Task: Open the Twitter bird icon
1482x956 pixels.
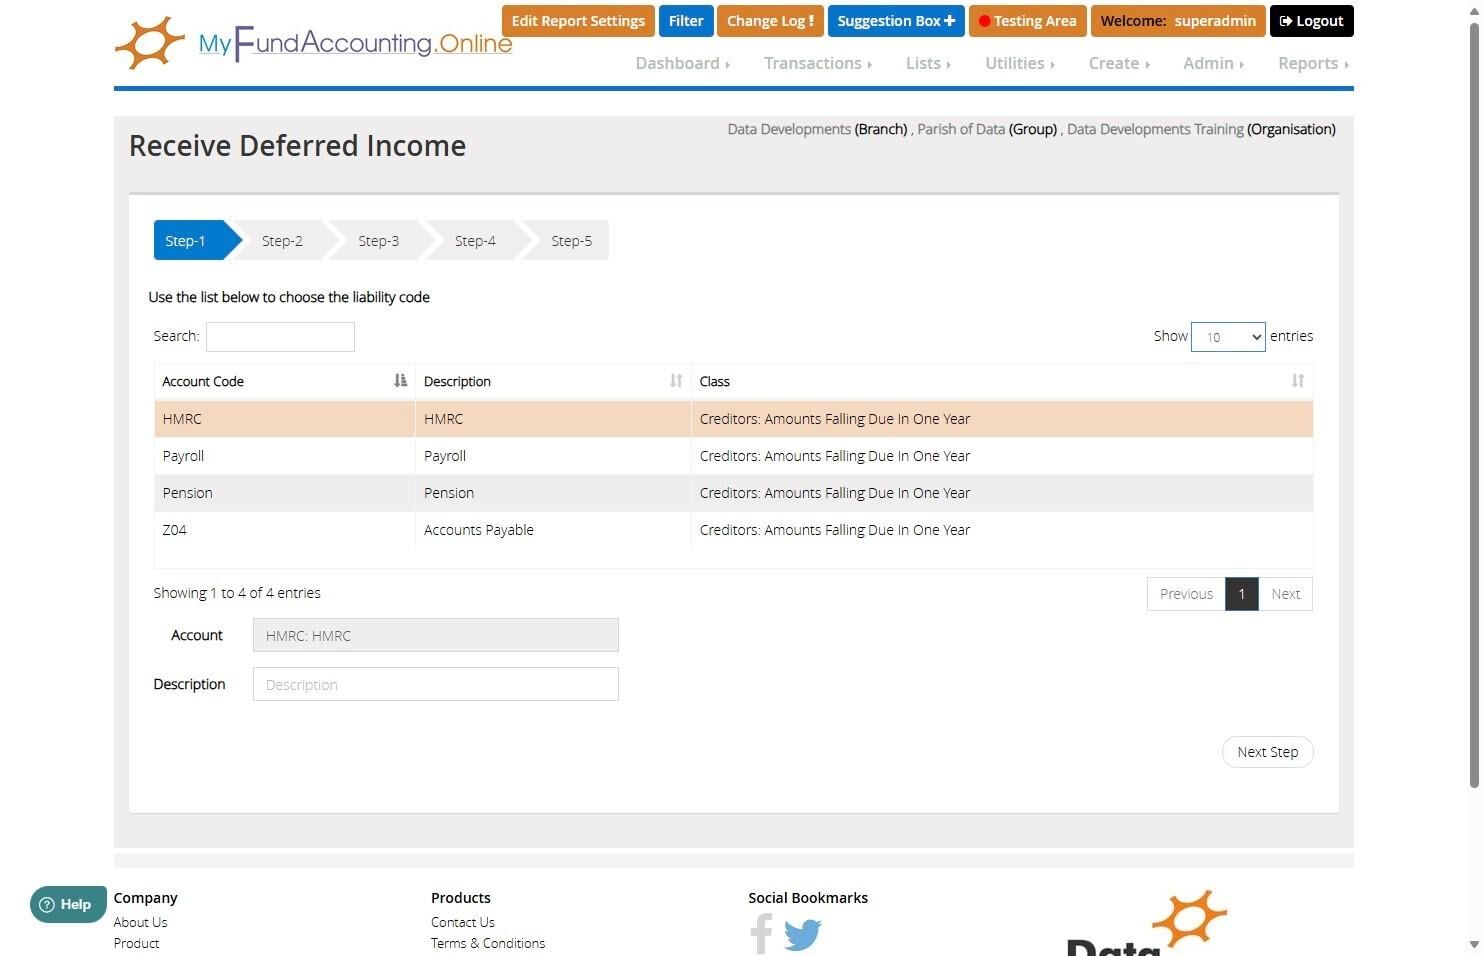Action: click(802, 935)
